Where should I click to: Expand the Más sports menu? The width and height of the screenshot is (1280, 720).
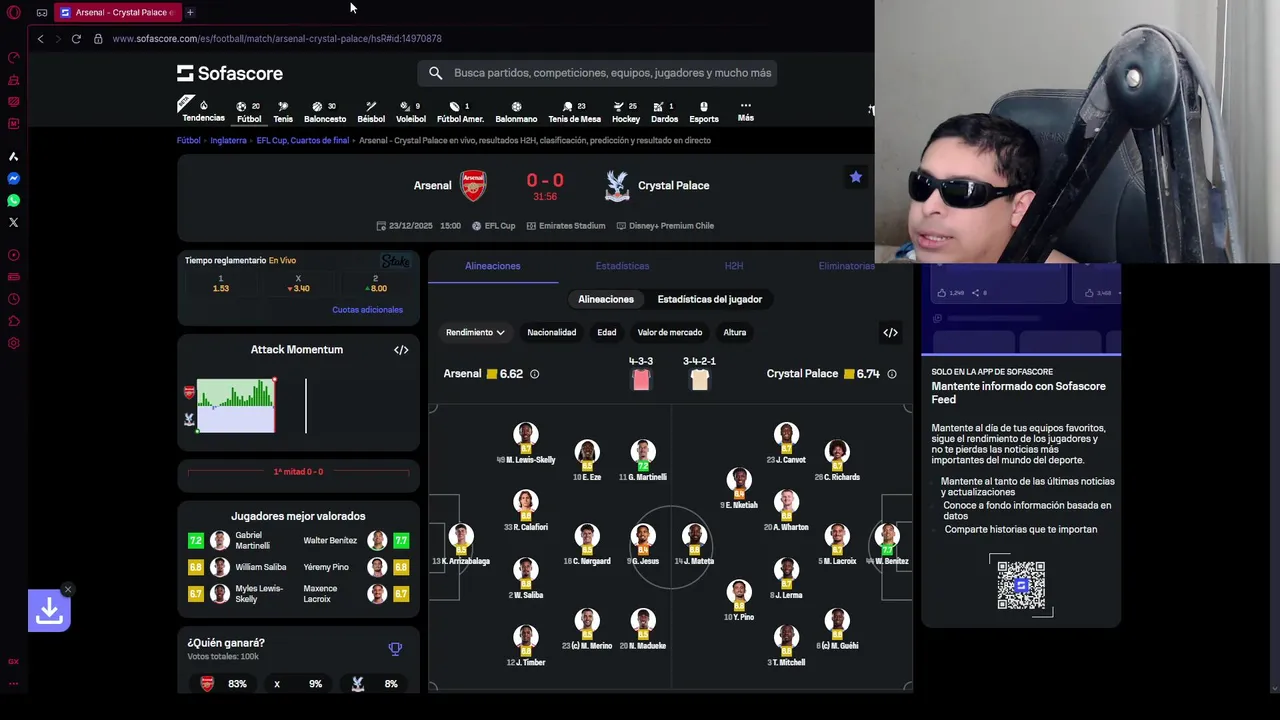coord(746,111)
